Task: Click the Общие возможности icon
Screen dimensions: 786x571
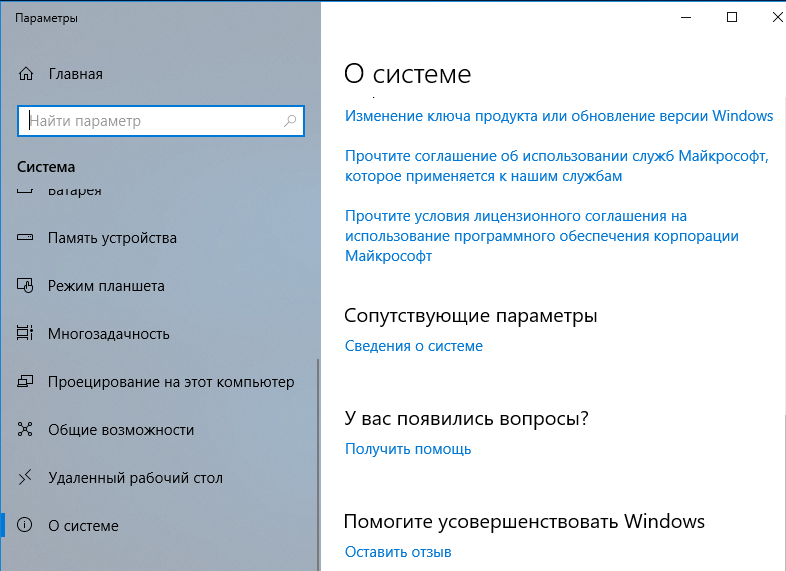Action: [25, 429]
